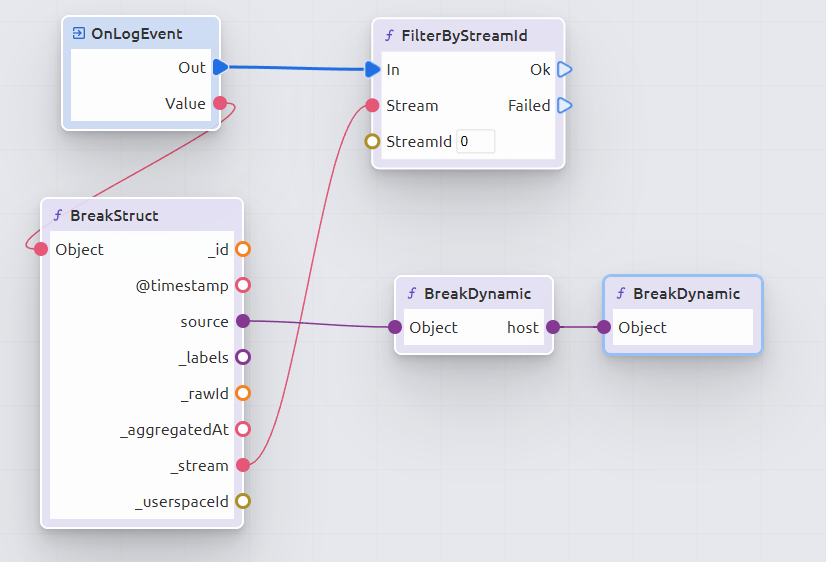Select the BreakStruct node title
The image size is (826, 562).
pyautogui.click(x=115, y=215)
